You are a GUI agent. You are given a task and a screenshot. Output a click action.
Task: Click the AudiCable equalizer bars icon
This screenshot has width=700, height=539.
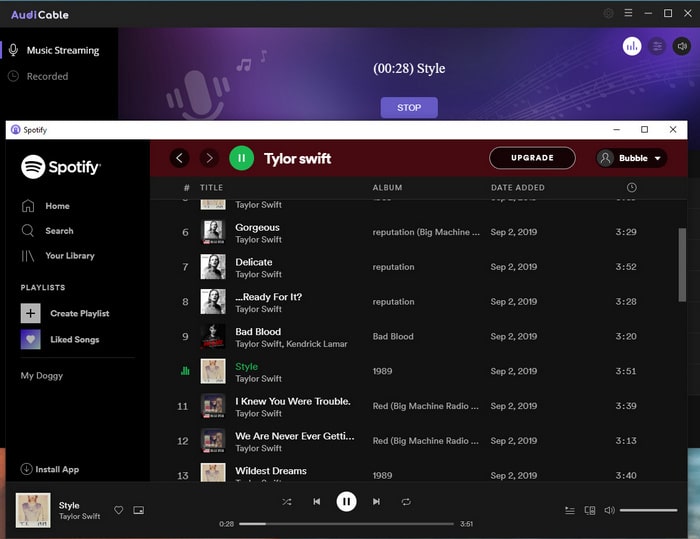point(632,46)
